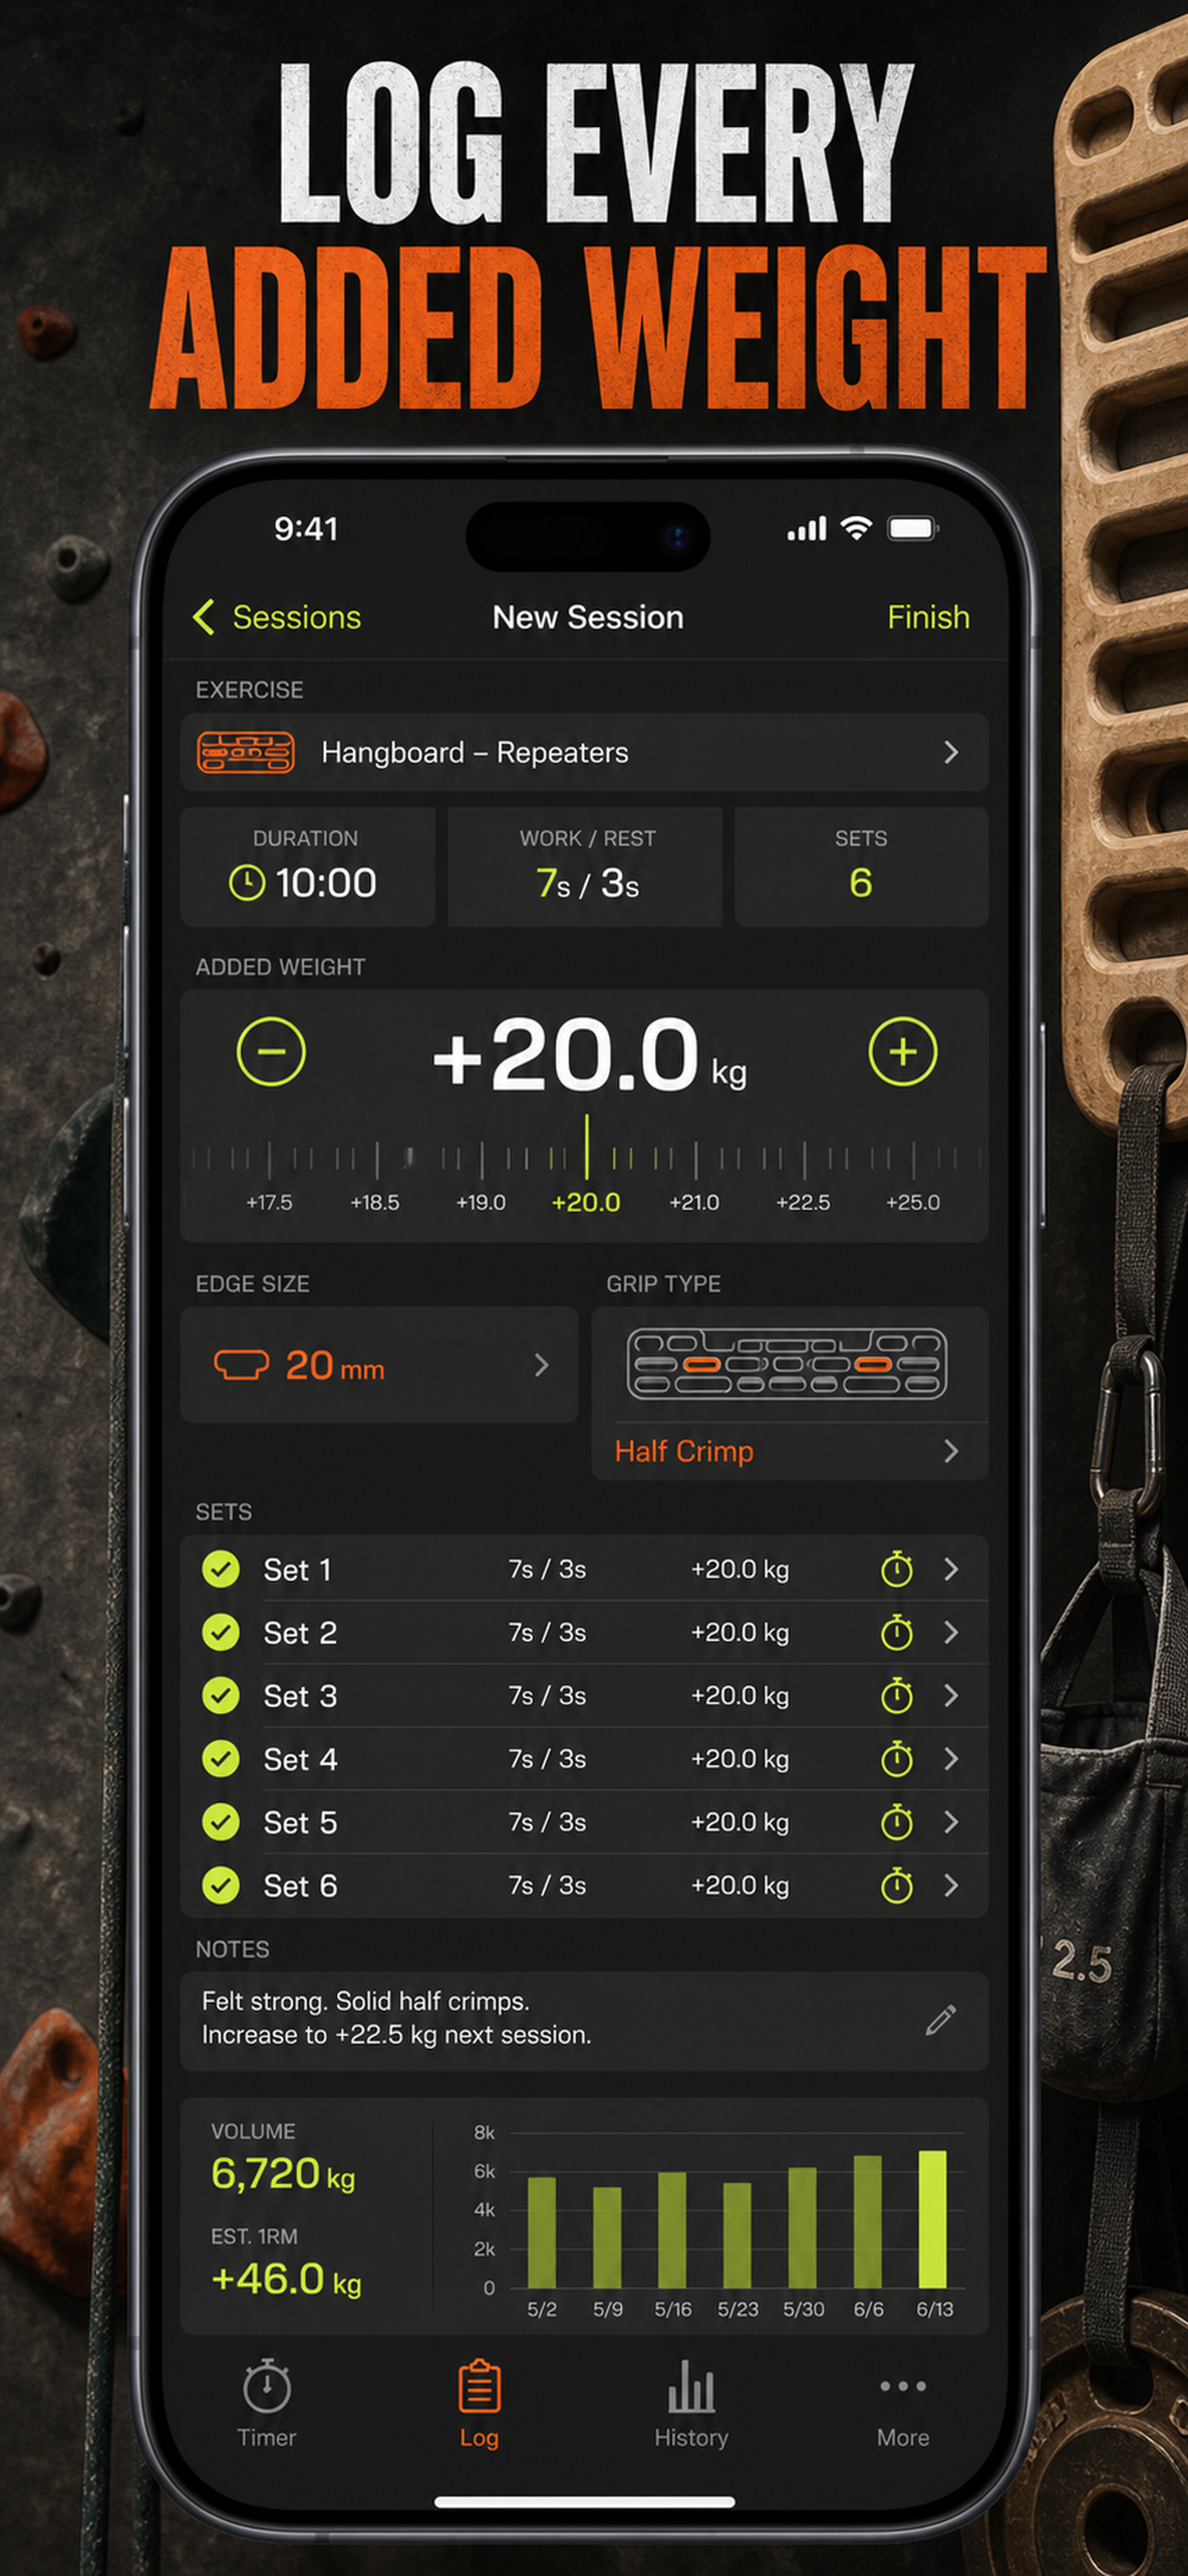Switch to the Timer tab
Image resolution: width=1188 pixels, height=2576 pixels.
pyautogui.click(x=267, y=2405)
